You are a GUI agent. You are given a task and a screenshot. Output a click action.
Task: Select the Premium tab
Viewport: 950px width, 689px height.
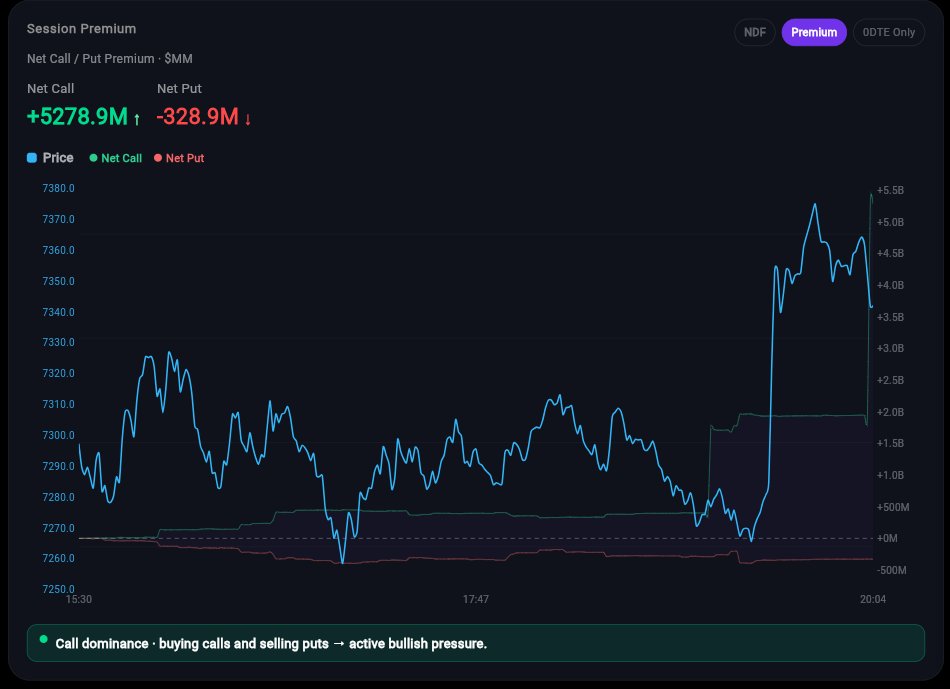tap(814, 32)
